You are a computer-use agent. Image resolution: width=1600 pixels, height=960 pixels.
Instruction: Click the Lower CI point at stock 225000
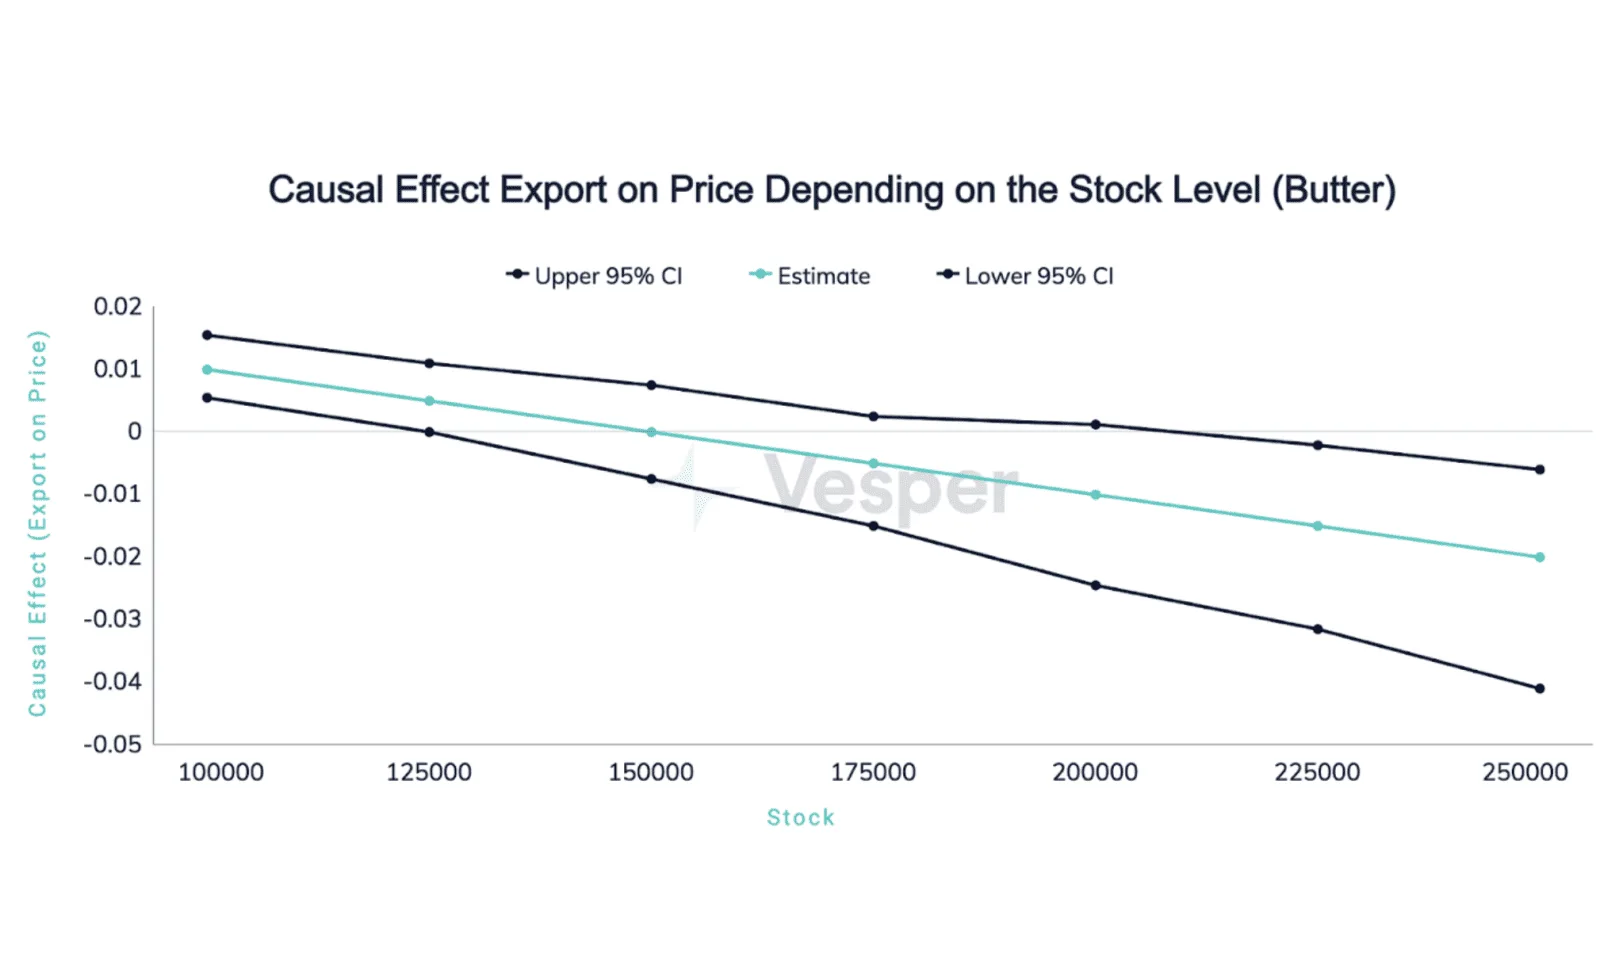[x=1317, y=629]
